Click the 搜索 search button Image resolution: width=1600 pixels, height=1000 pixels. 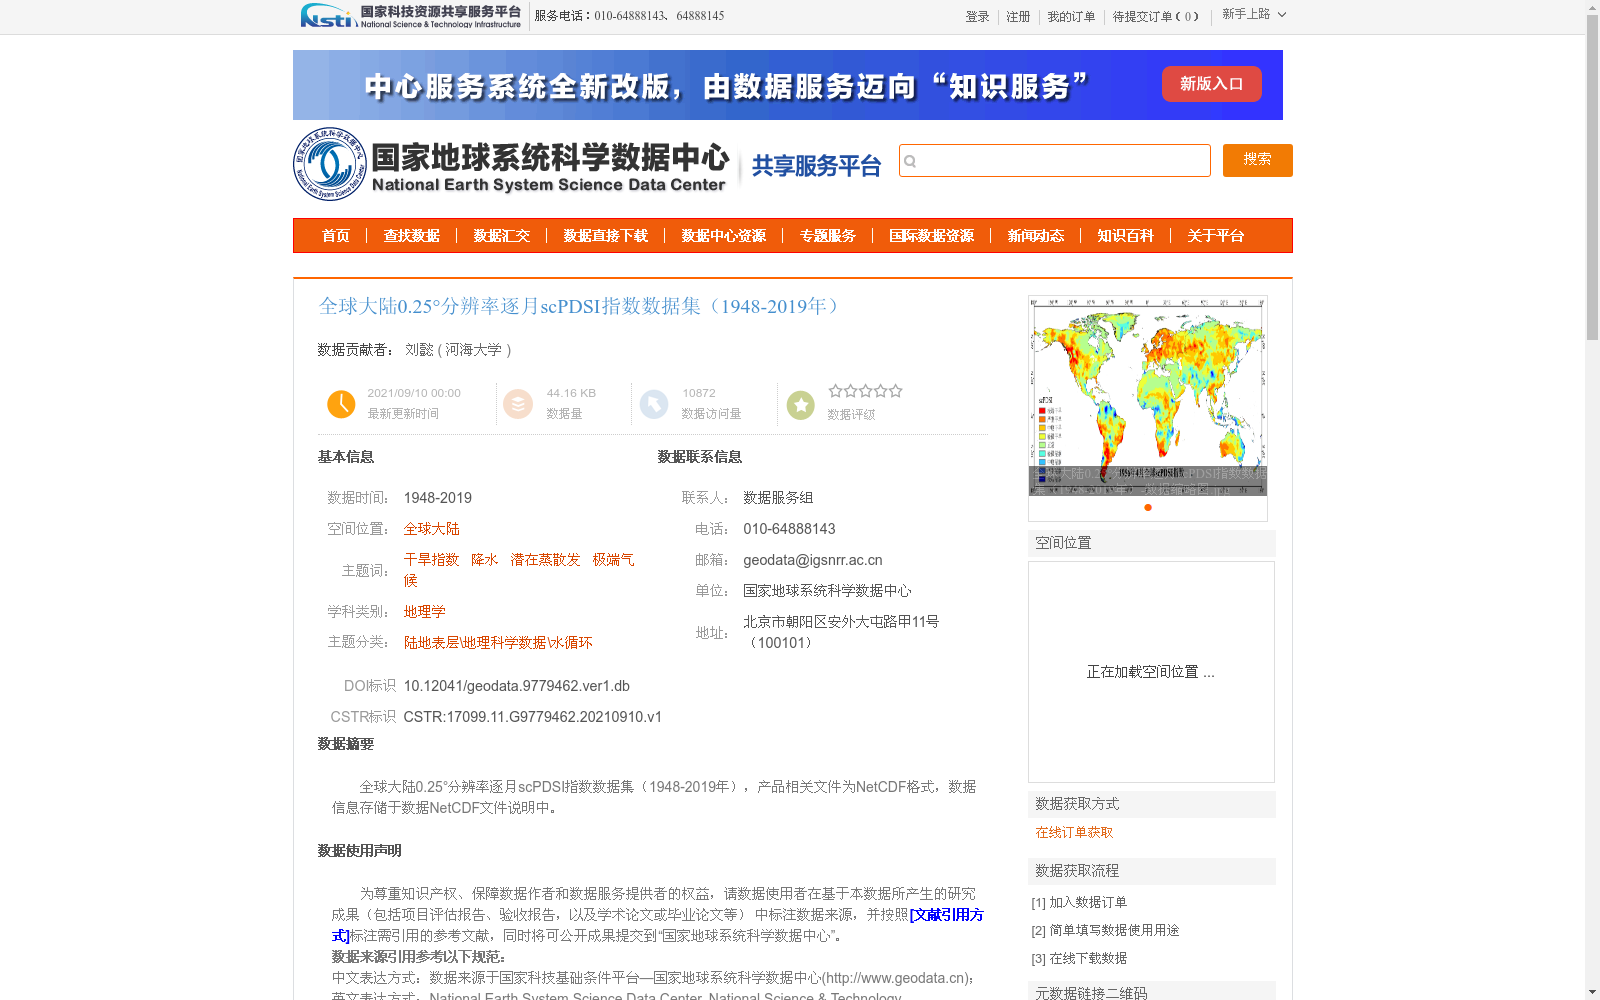point(1258,160)
